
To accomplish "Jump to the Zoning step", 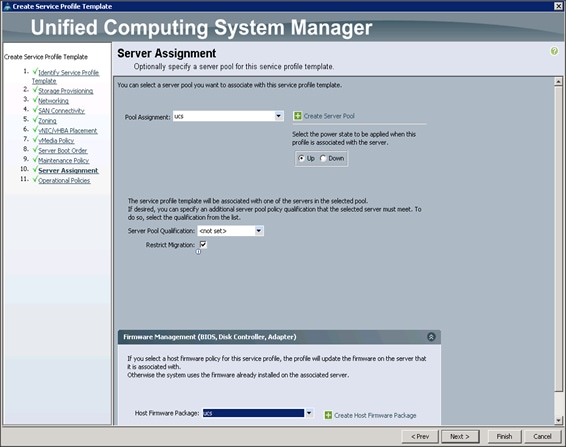I will 47,121.
